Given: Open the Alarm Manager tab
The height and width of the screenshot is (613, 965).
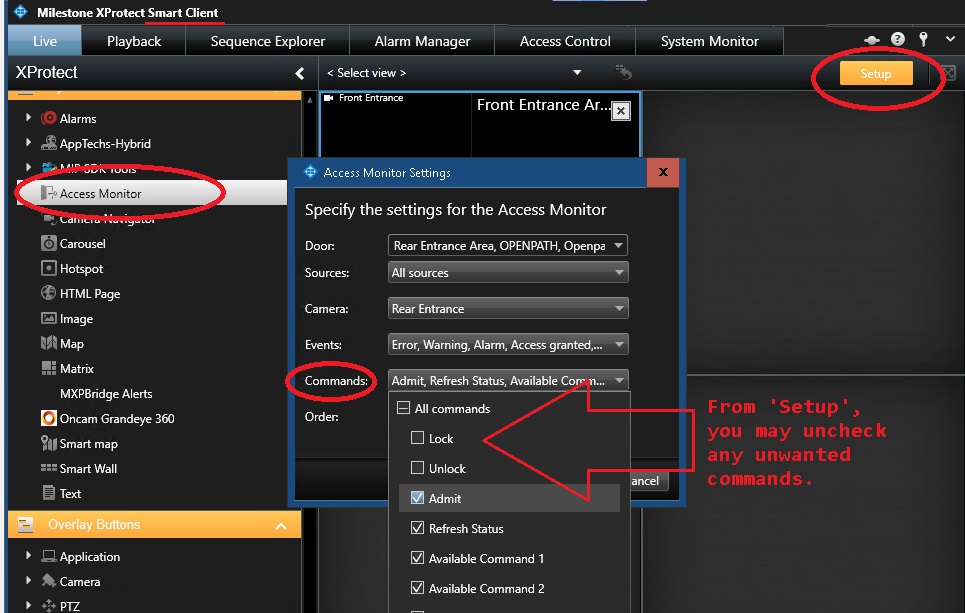Looking at the screenshot, I should tap(422, 41).
